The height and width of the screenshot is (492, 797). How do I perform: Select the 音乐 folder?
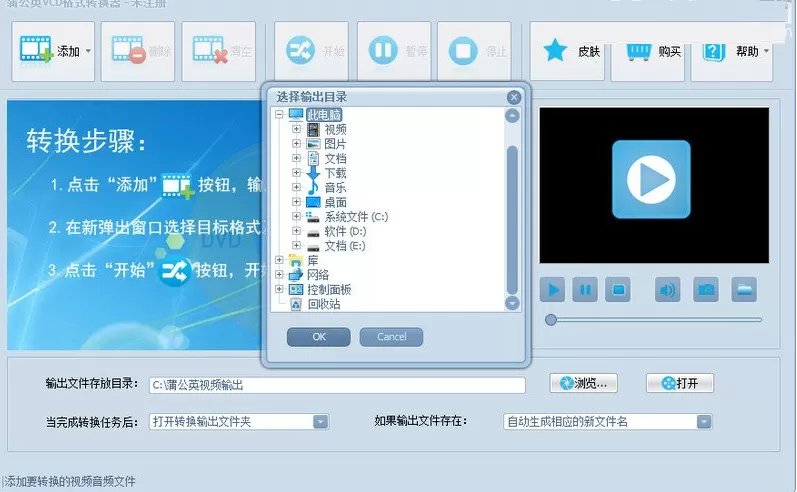coord(335,188)
